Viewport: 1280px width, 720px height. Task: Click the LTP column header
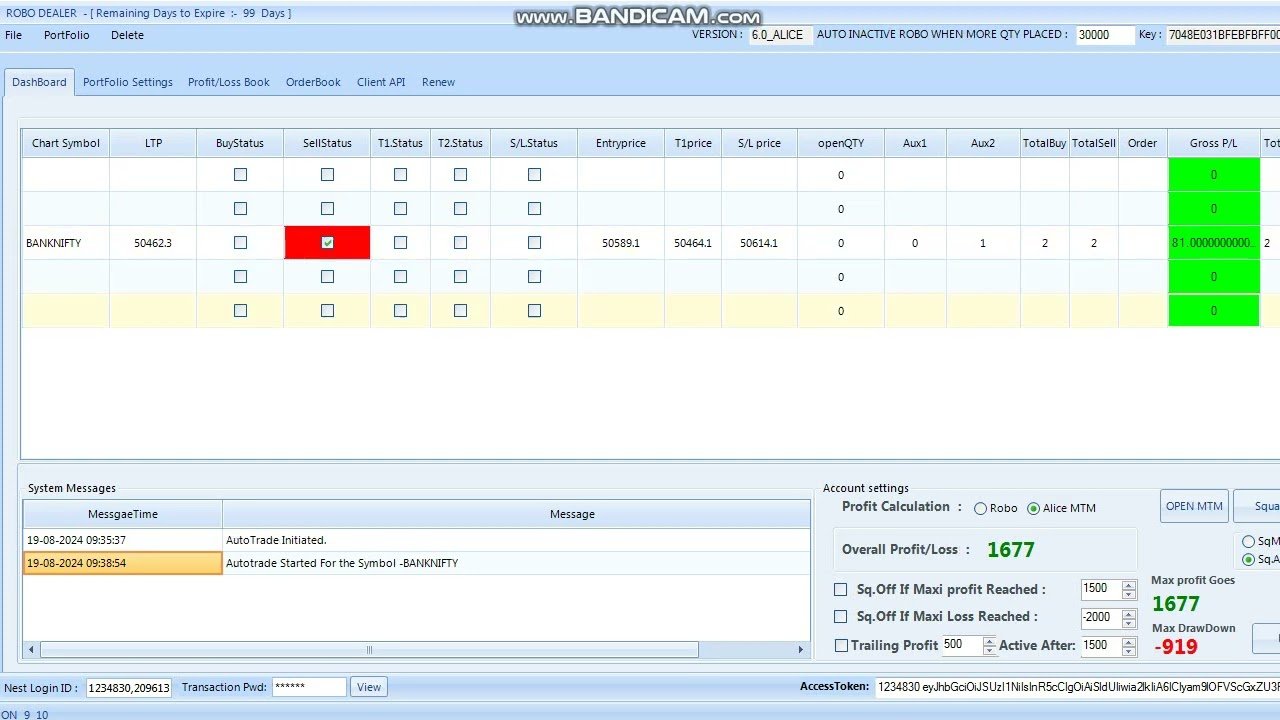pos(153,143)
